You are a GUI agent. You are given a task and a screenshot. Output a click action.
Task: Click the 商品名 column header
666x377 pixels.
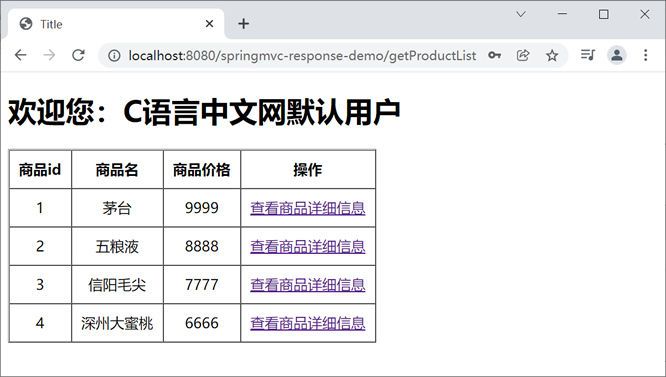[x=117, y=170]
